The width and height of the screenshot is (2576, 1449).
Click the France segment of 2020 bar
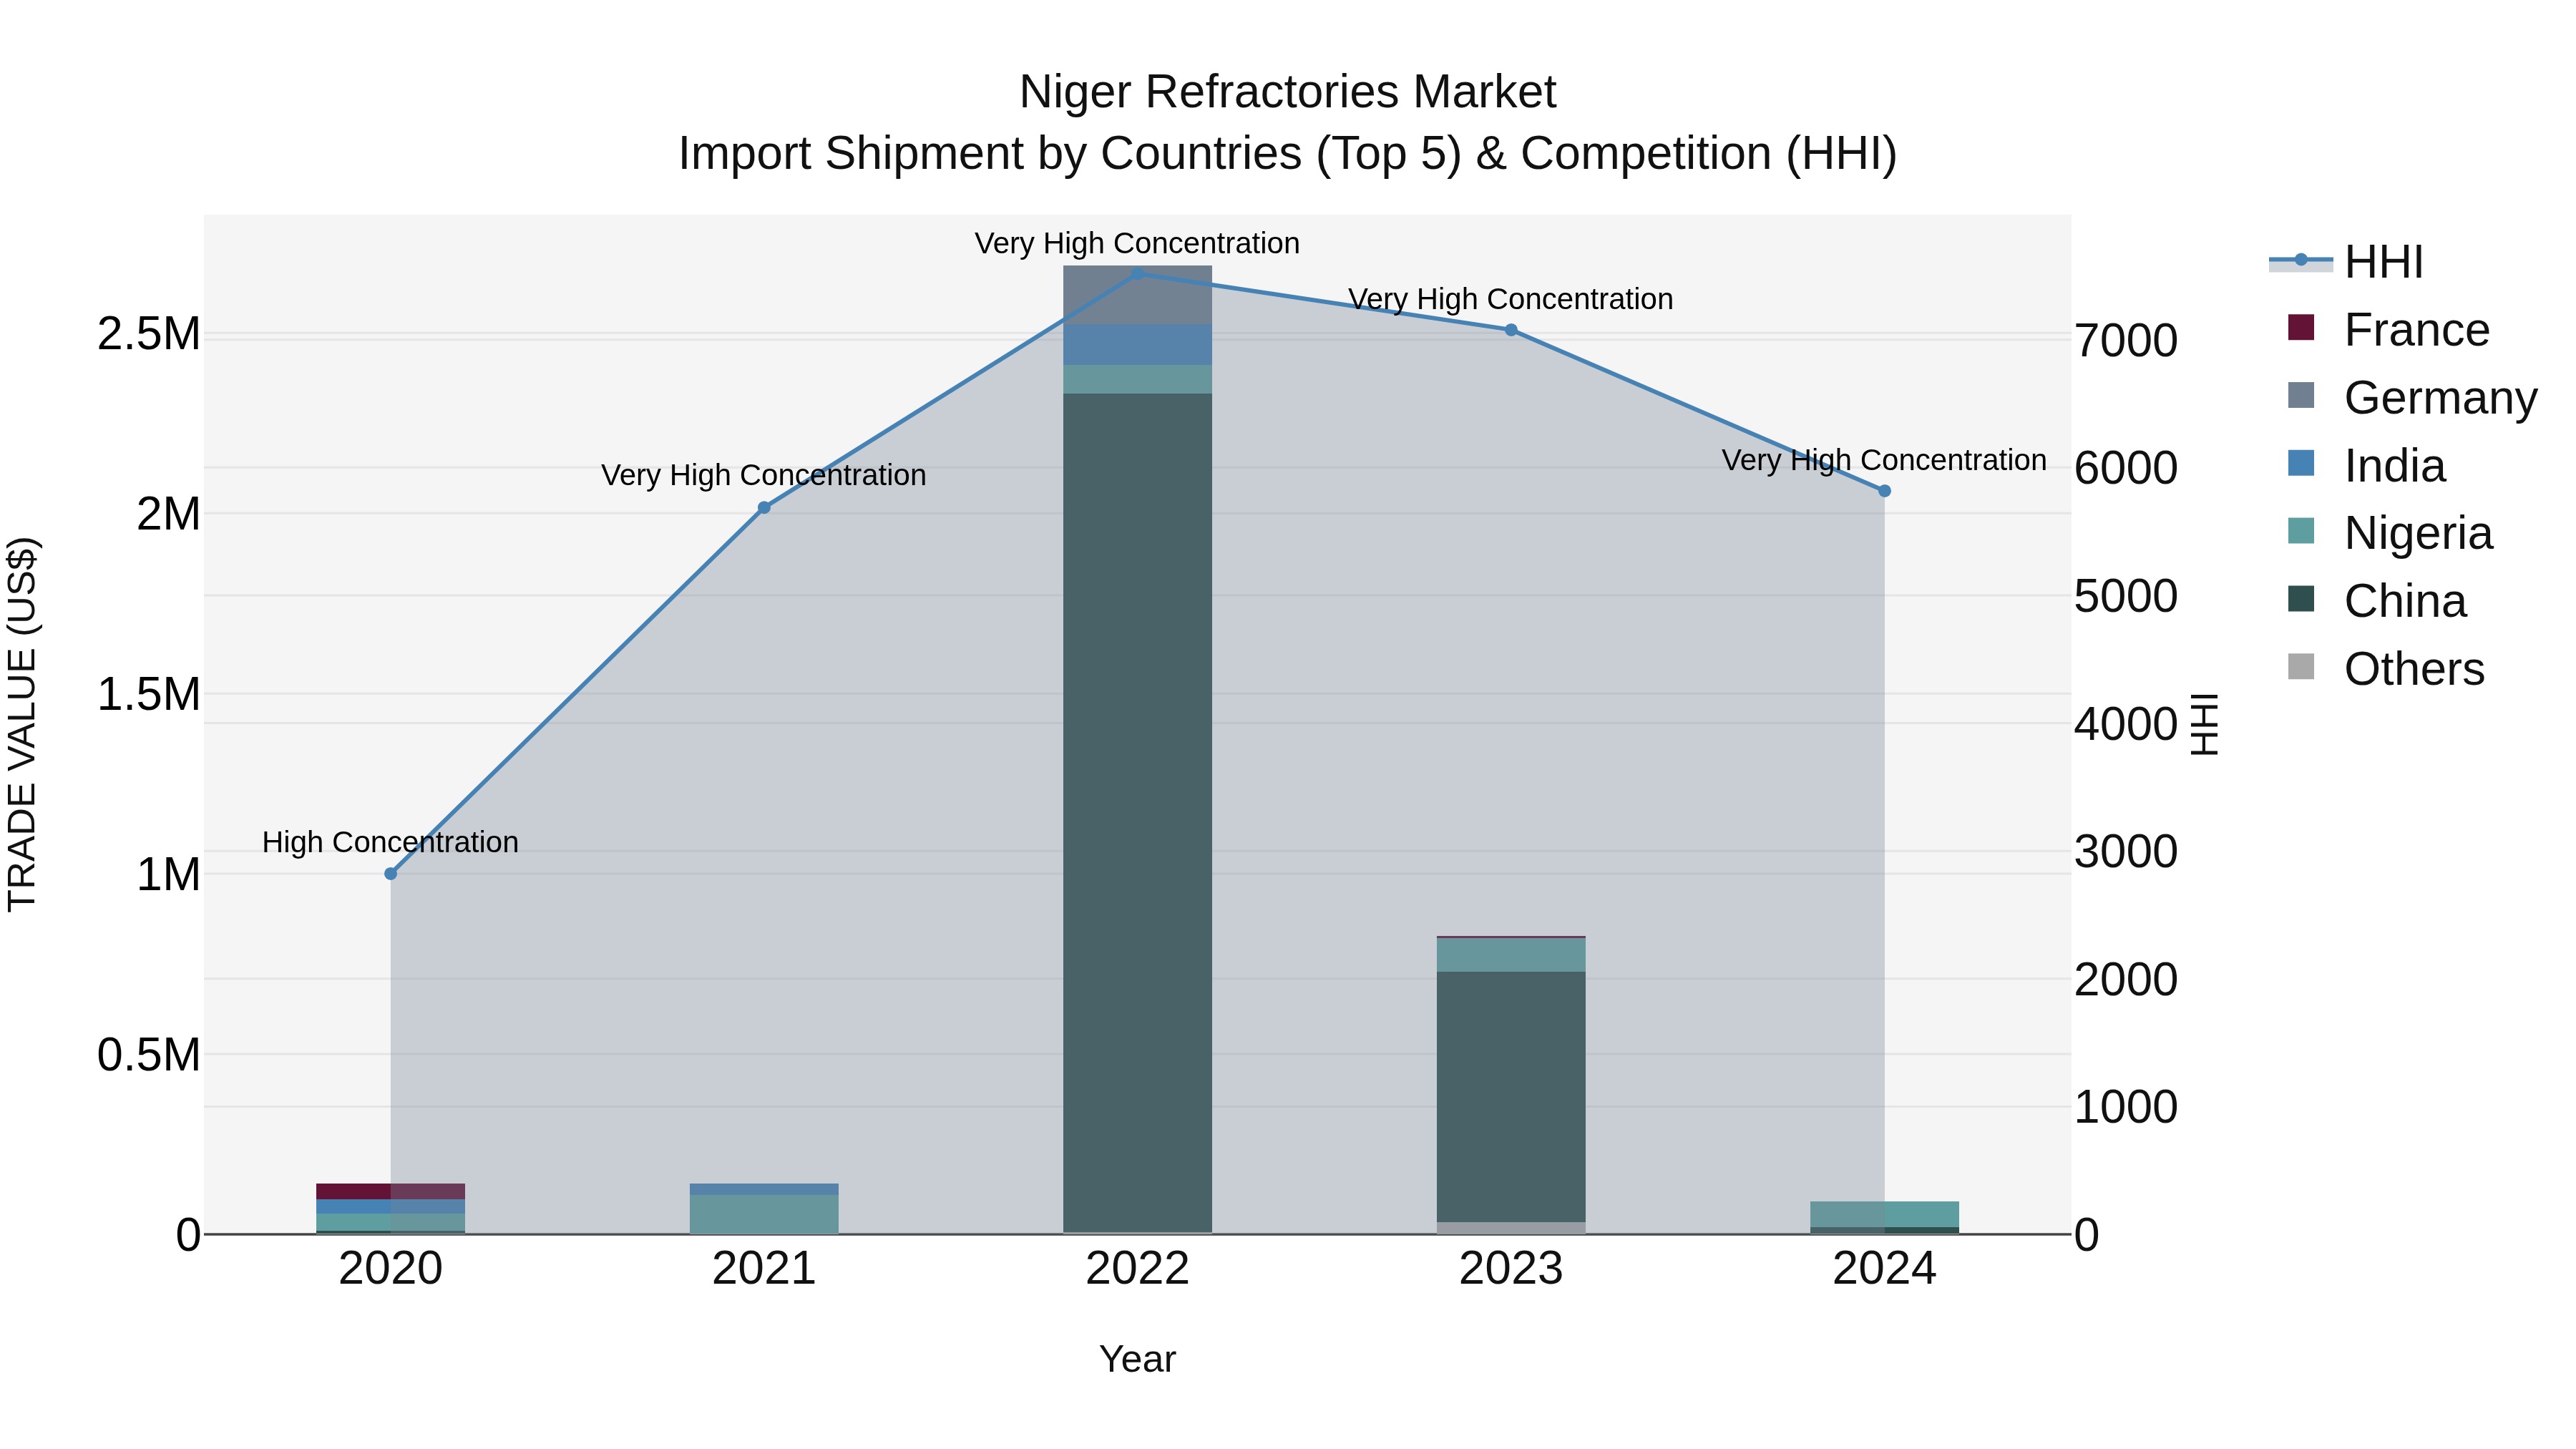[391, 1191]
